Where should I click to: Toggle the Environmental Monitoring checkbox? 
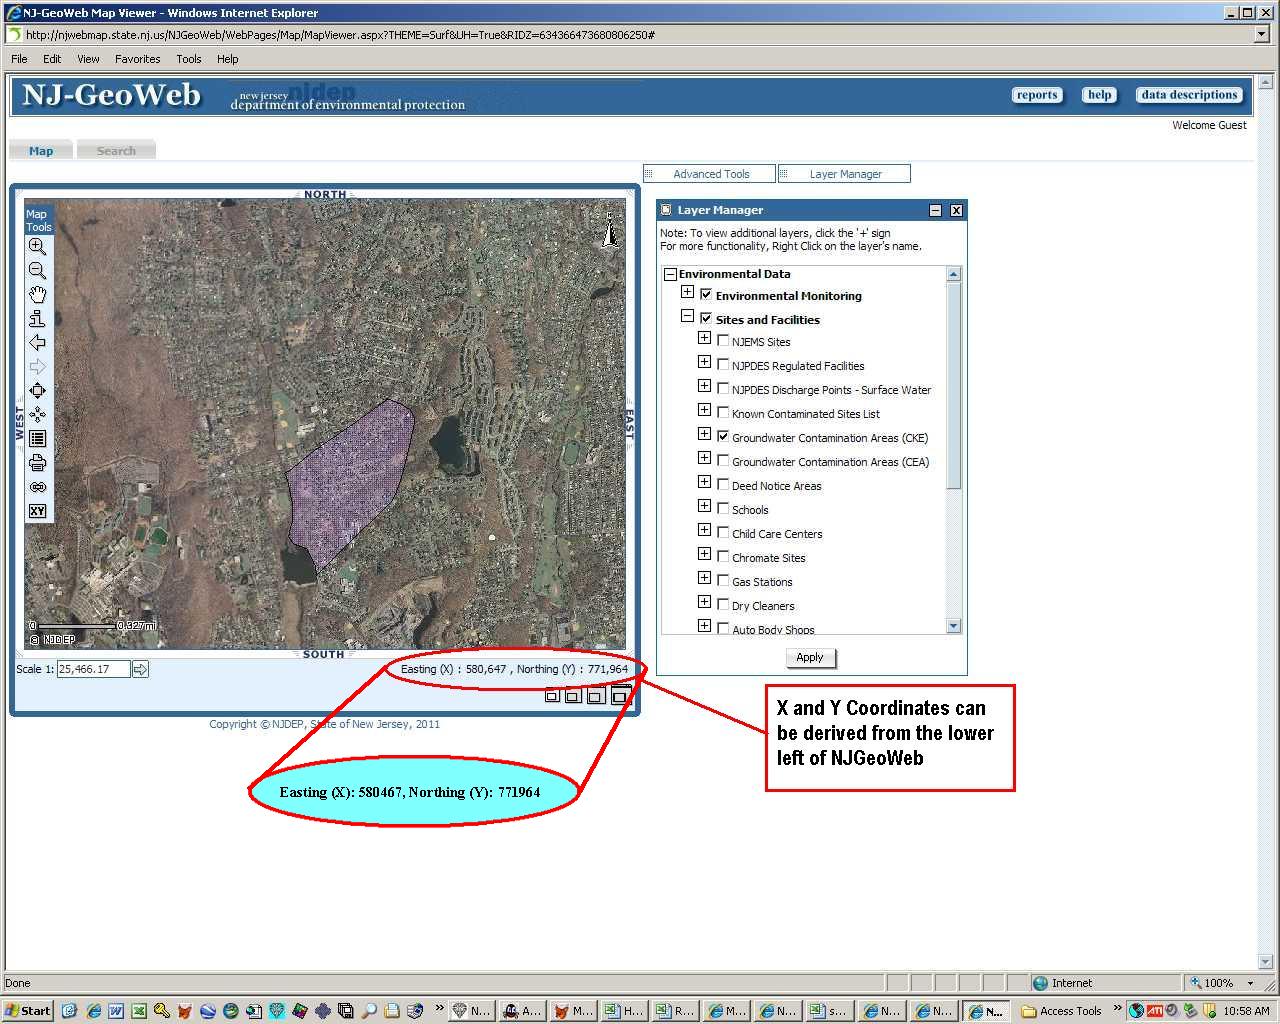(706, 295)
